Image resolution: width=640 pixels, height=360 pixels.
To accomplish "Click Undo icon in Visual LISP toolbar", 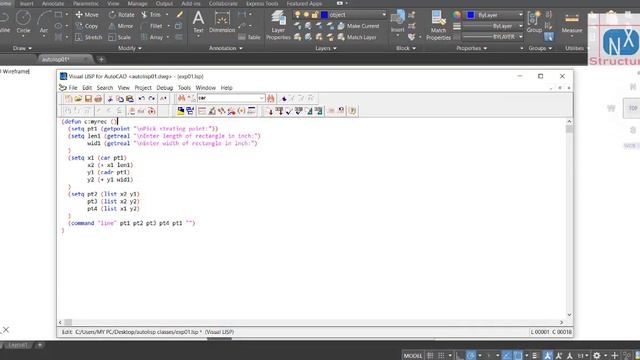I will point(142,99).
